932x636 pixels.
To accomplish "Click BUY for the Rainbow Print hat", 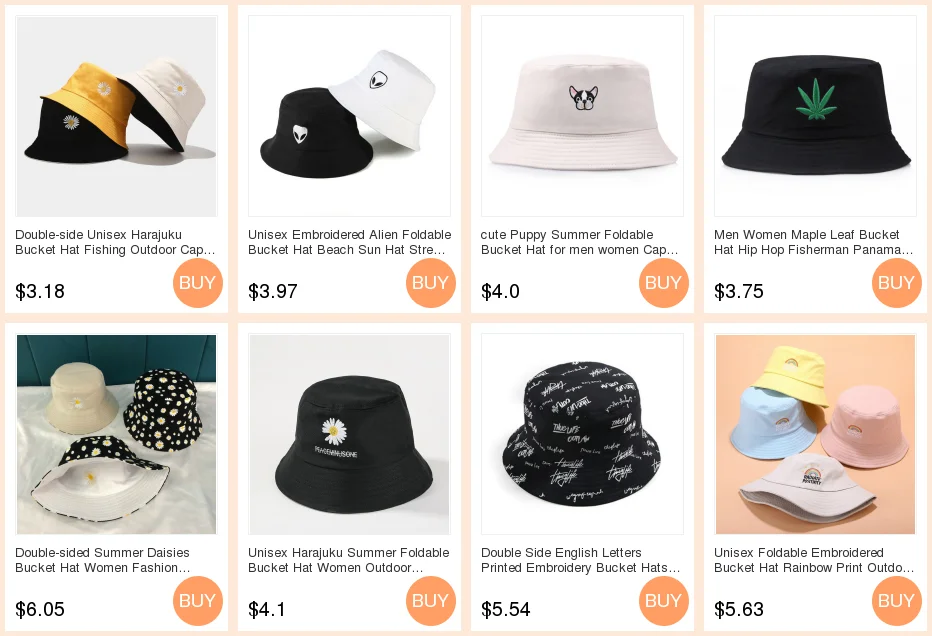I will pos(896,600).
